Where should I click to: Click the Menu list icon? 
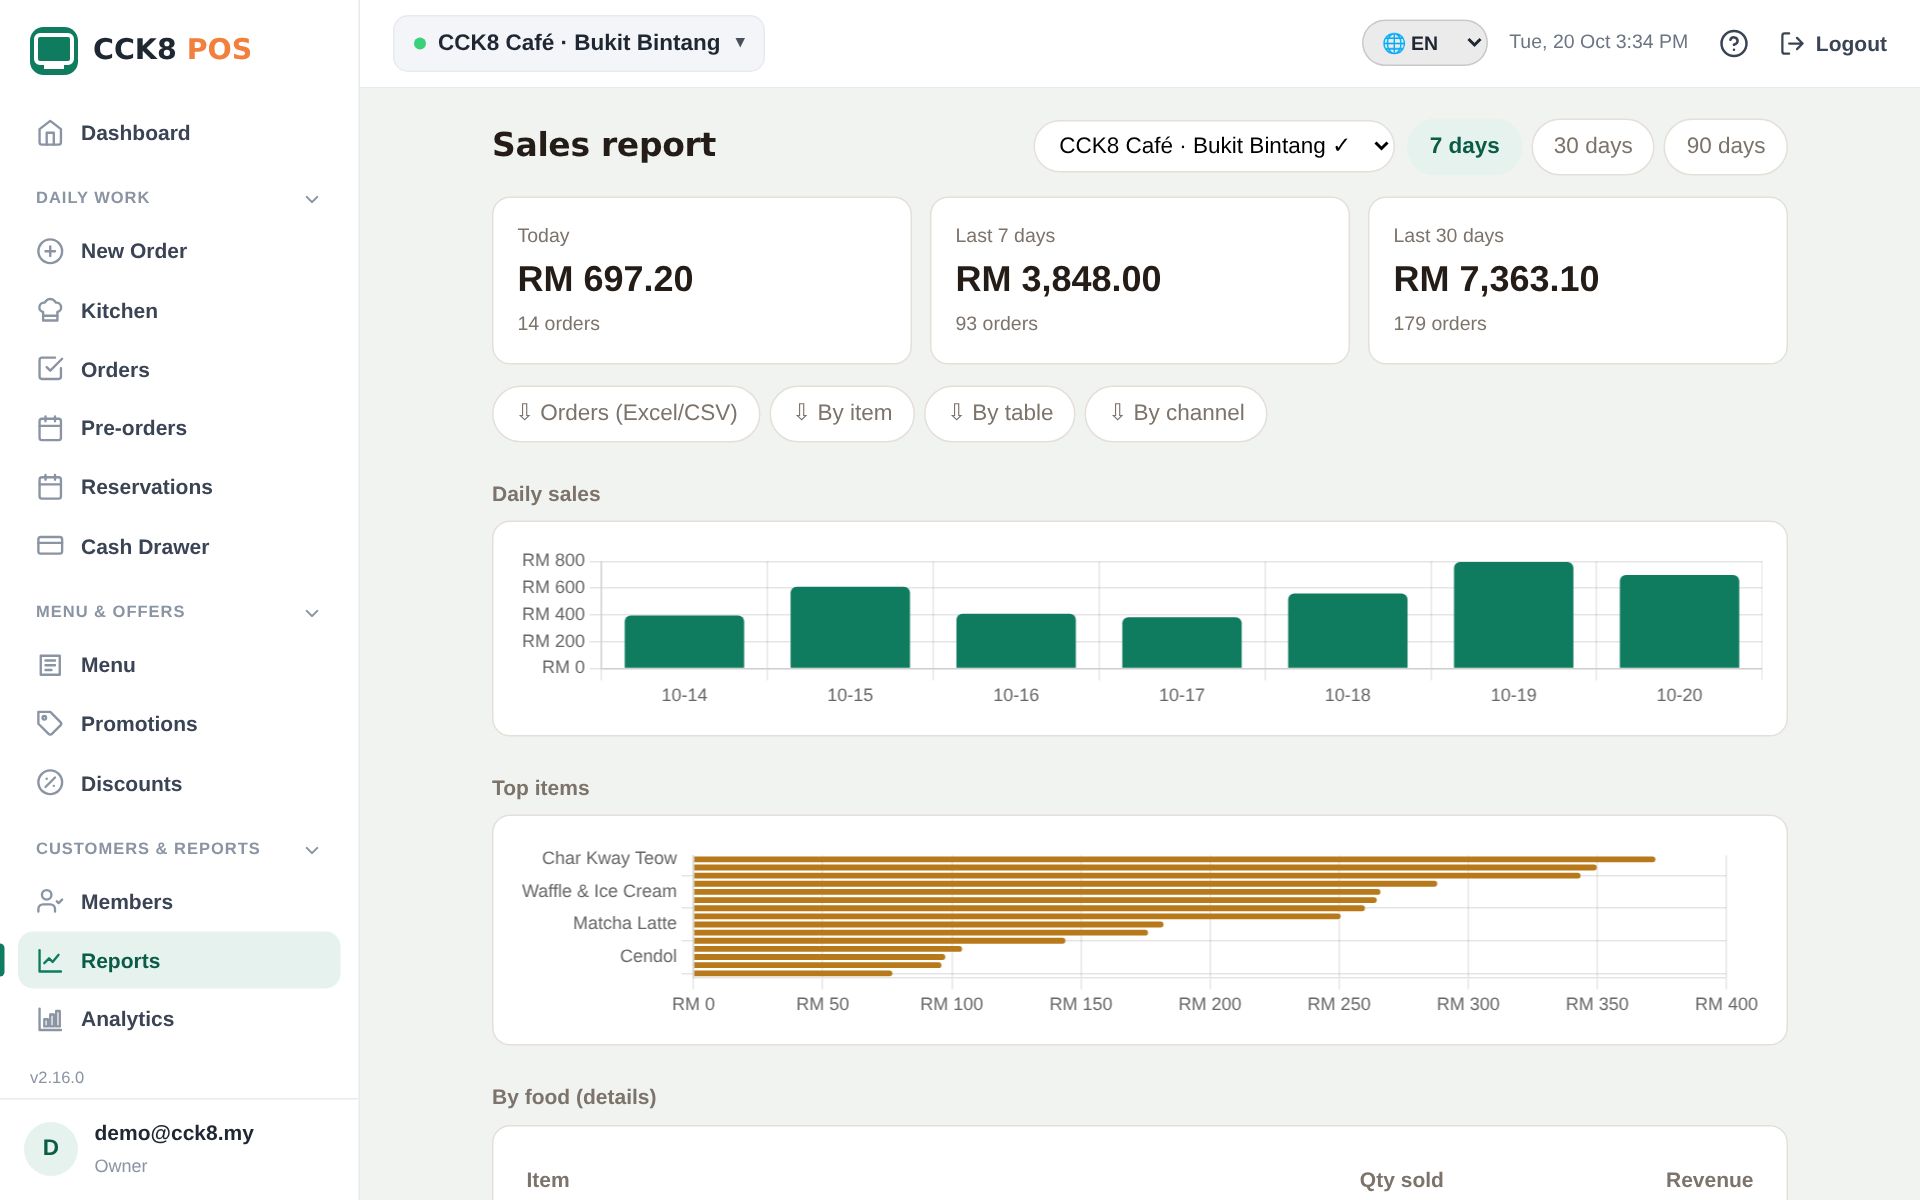click(x=50, y=665)
